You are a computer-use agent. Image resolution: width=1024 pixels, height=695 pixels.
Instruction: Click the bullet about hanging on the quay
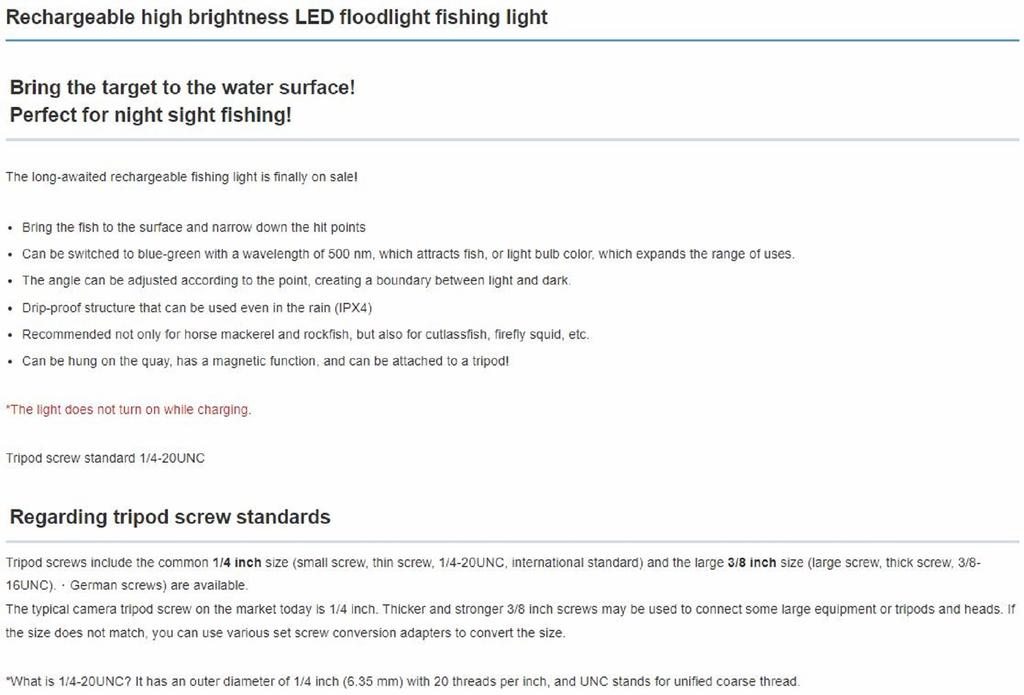coord(265,360)
